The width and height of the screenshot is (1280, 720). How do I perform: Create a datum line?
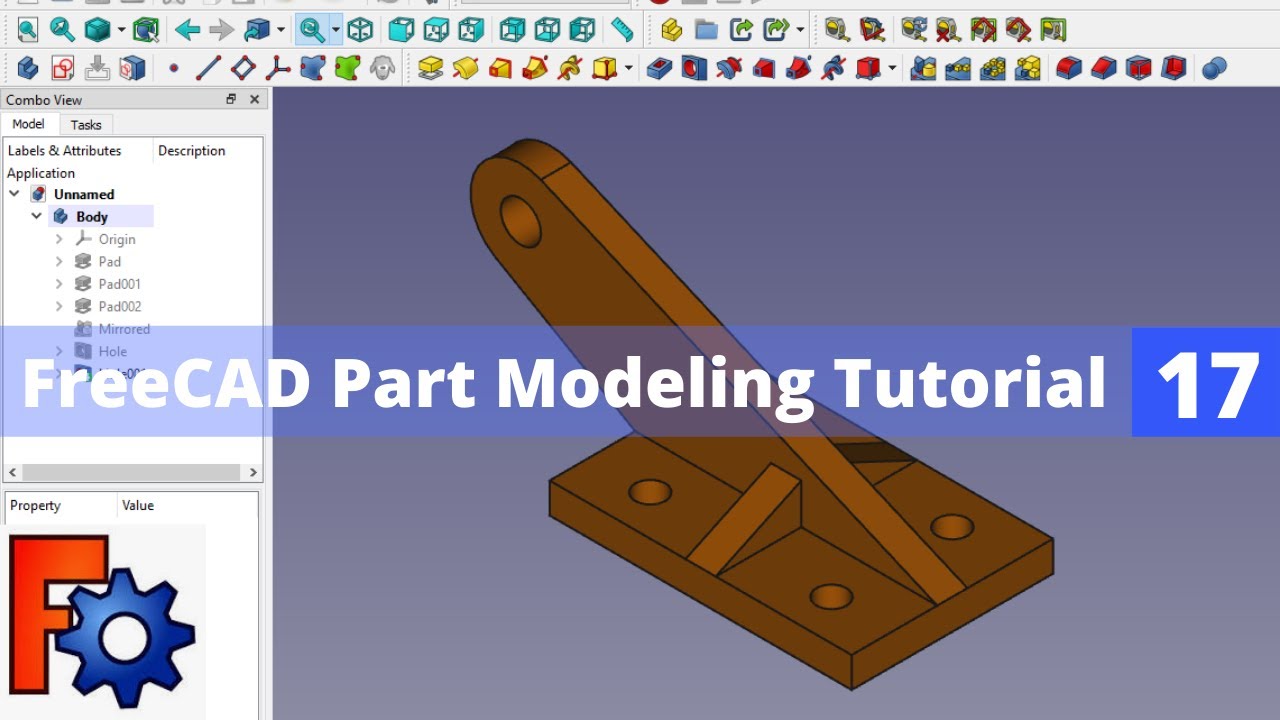208,68
